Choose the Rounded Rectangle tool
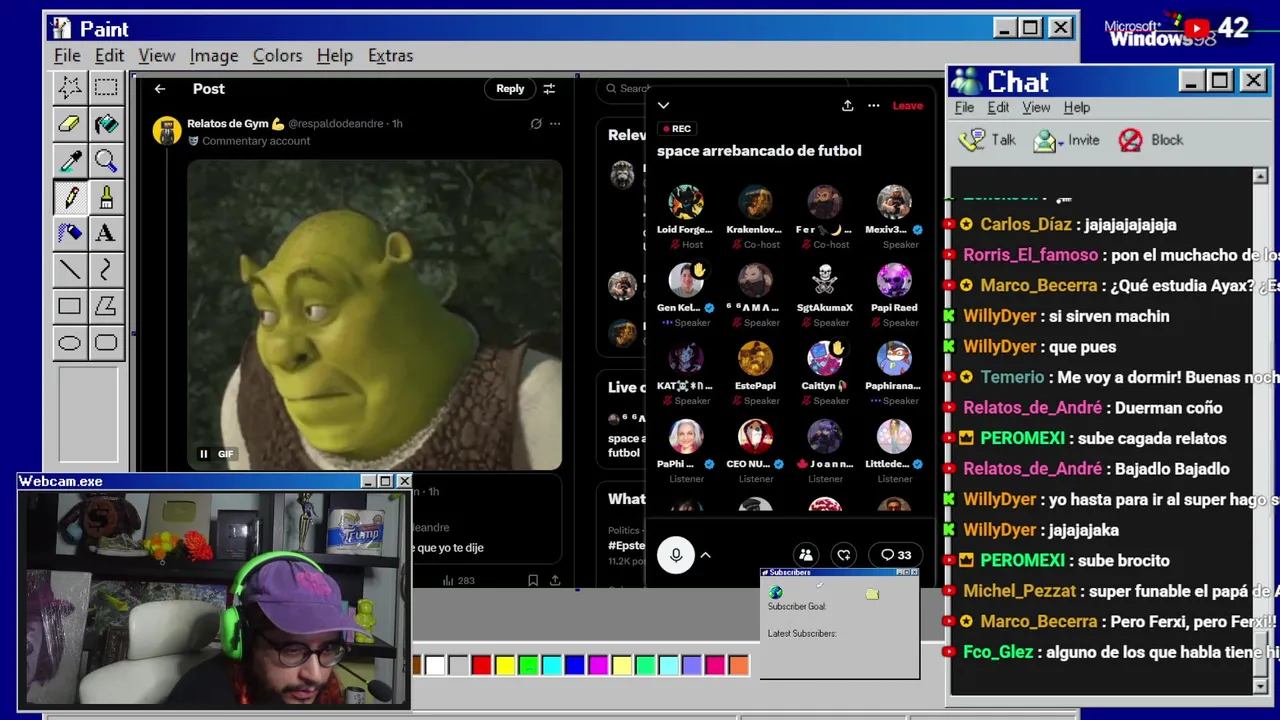Screen dimensions: 1280x720 click(x=105, y=343)
